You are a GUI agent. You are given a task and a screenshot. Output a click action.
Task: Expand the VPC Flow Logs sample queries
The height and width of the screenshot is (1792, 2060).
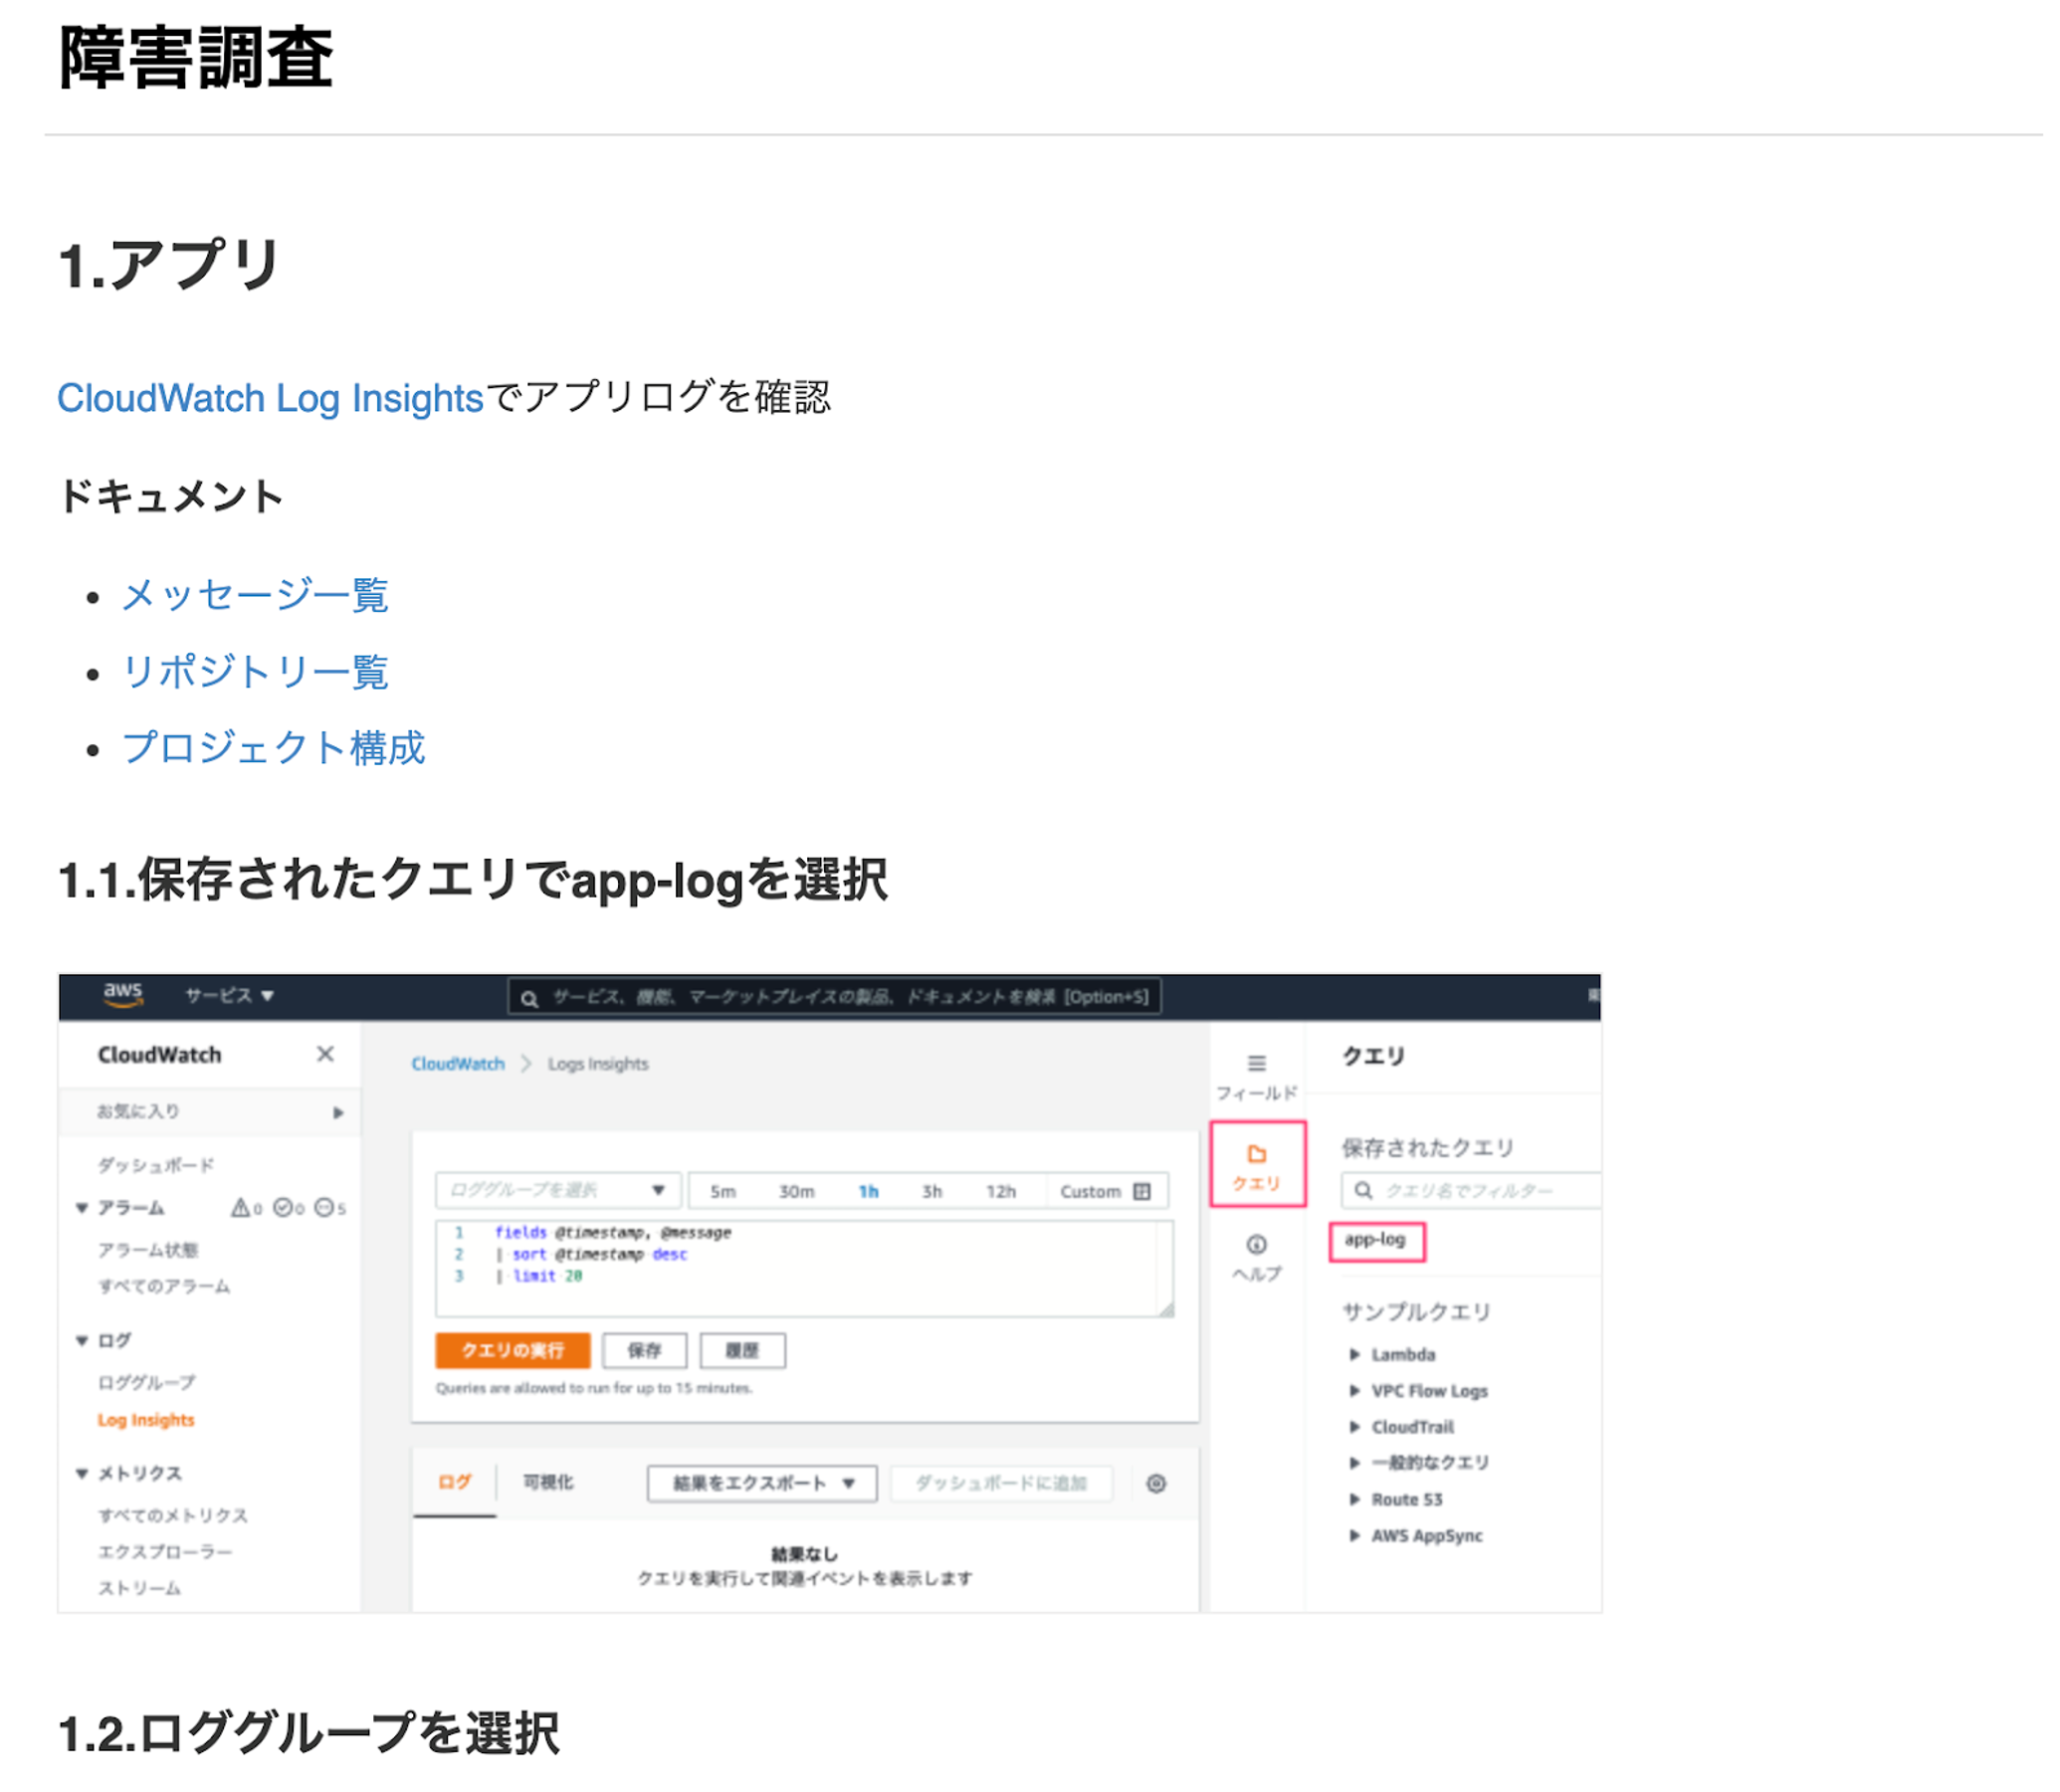pyautogui.click(x=1419, y=1392)
